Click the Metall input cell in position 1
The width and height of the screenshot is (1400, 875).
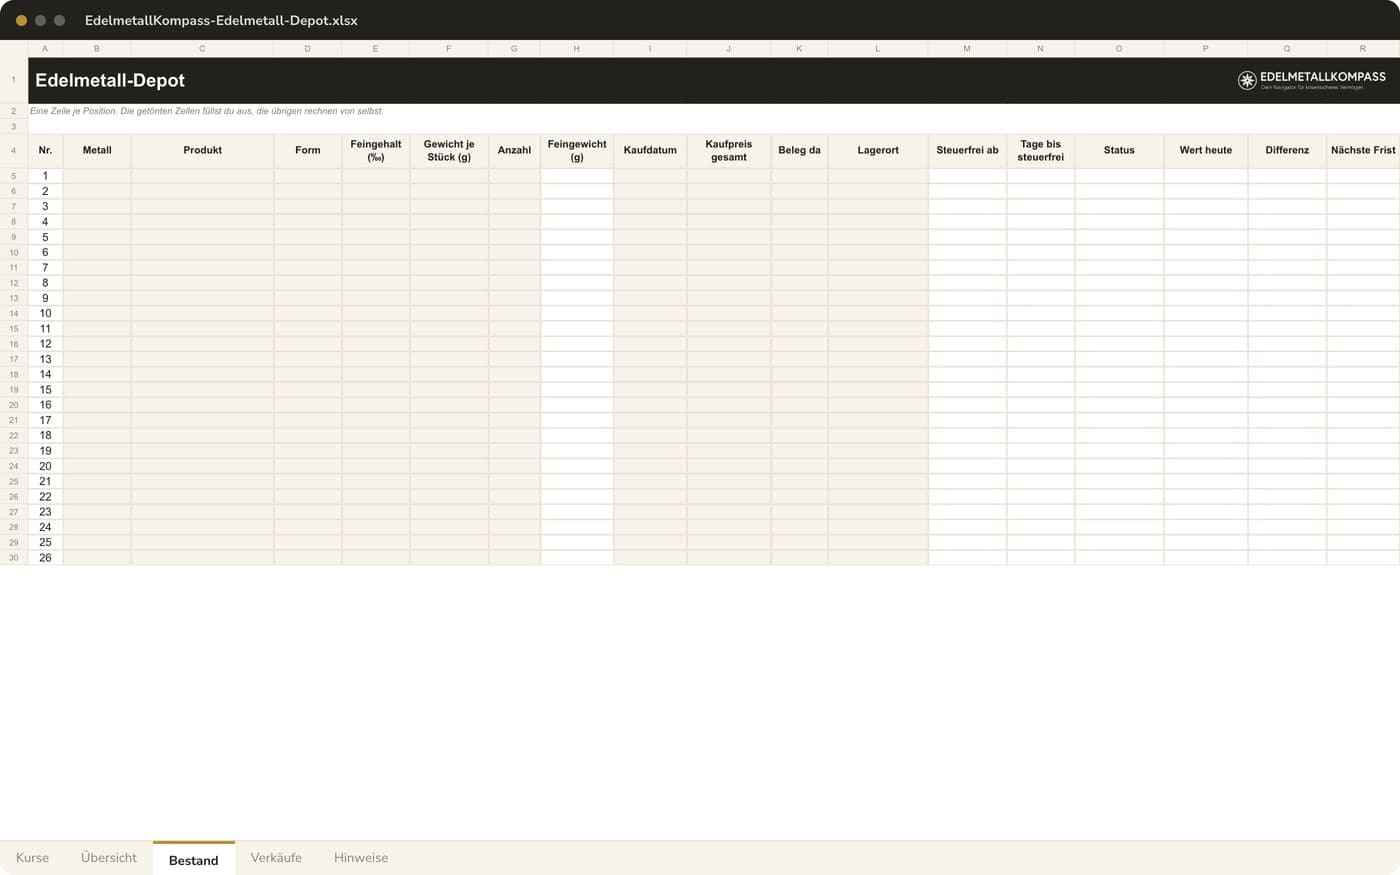pyautogui.click(x=97, y=176)
